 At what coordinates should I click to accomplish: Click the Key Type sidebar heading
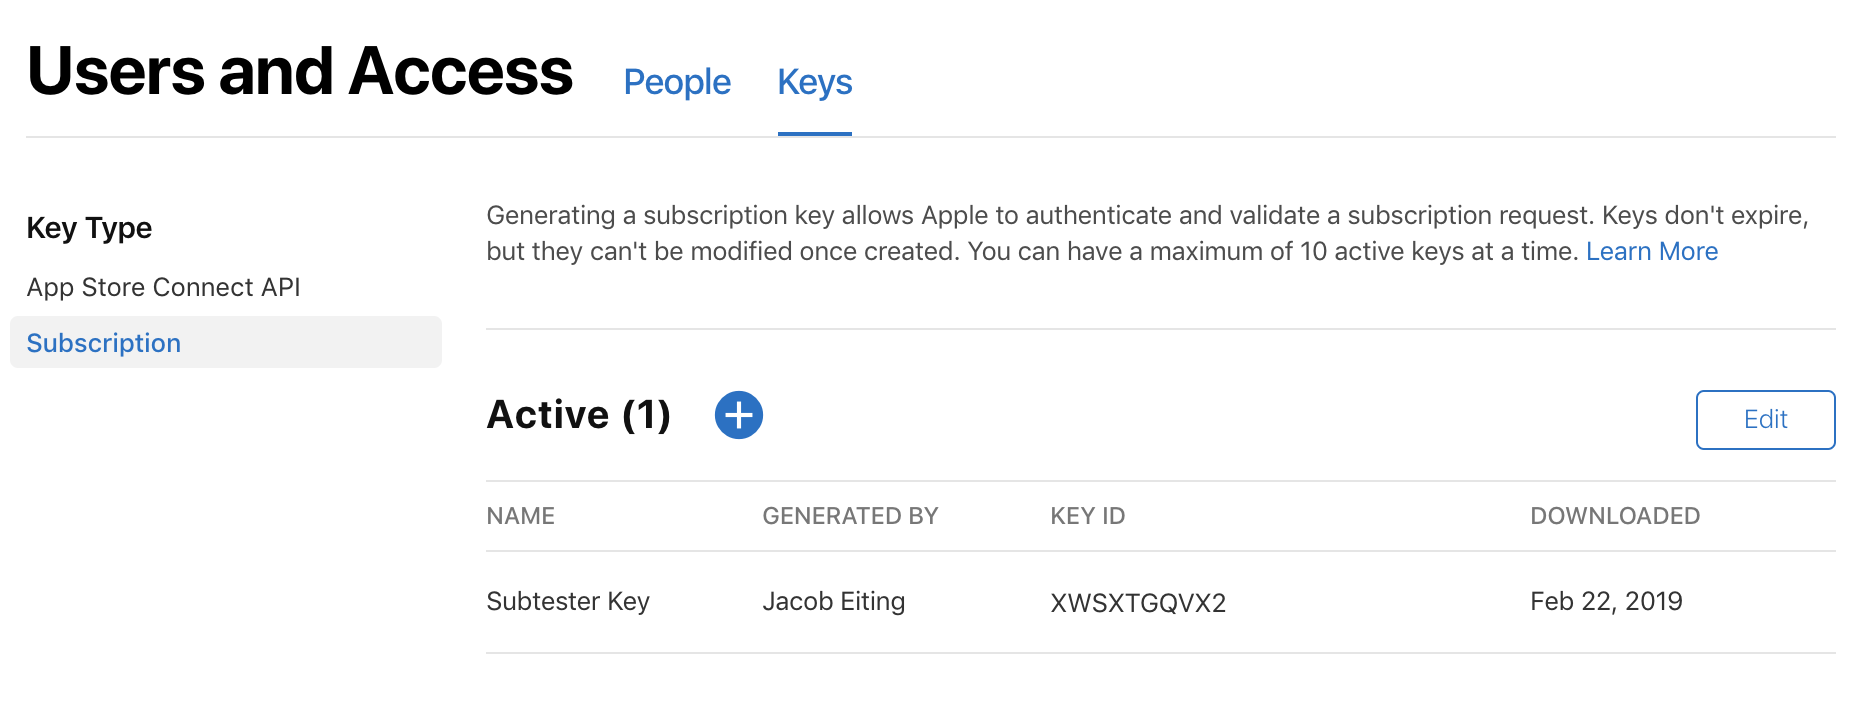pos(89,228)
